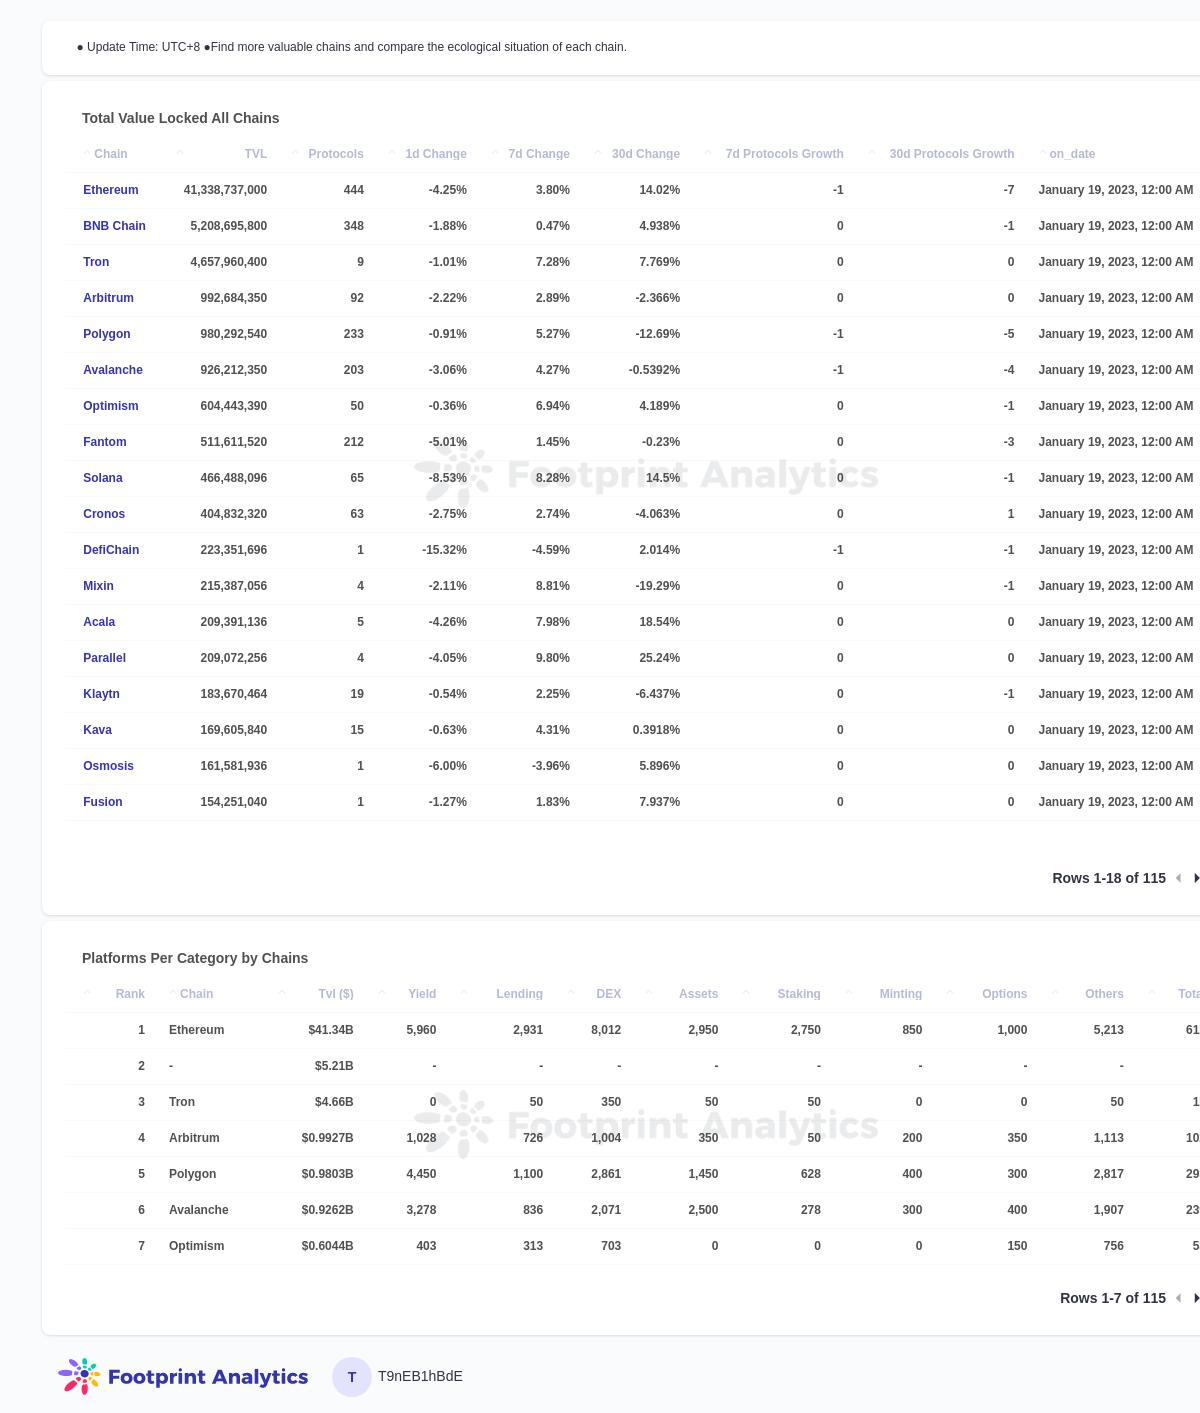Click 'Total Value Locked All Chains' title

point(181,118)
